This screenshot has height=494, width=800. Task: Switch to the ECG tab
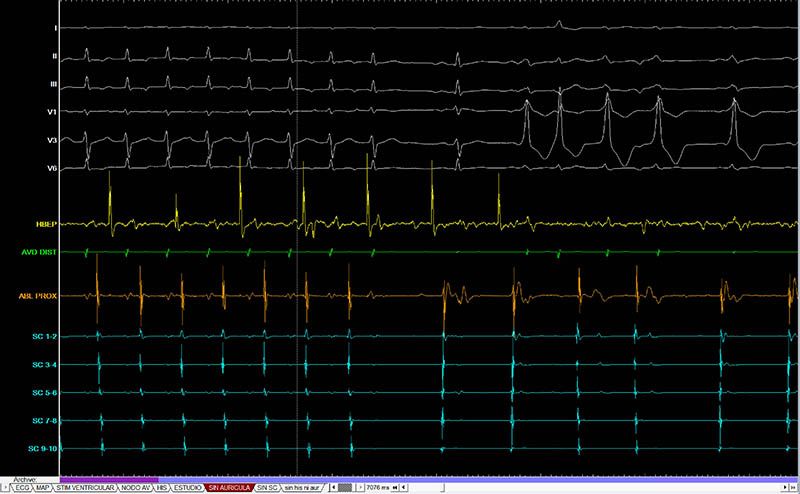[x=21, y=487]
